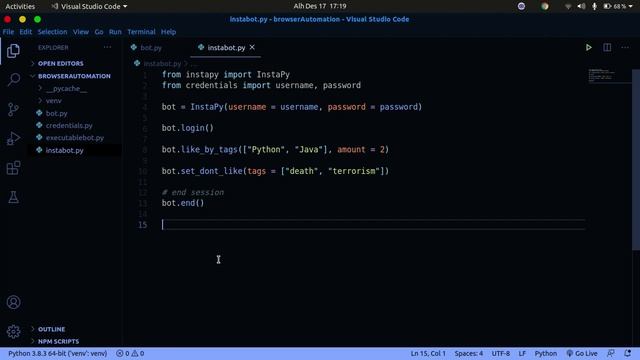Open executablebot.py in the explorer
Image resolution: width=640 pixels, height=360 pixels.
click(x=75, y=138)
